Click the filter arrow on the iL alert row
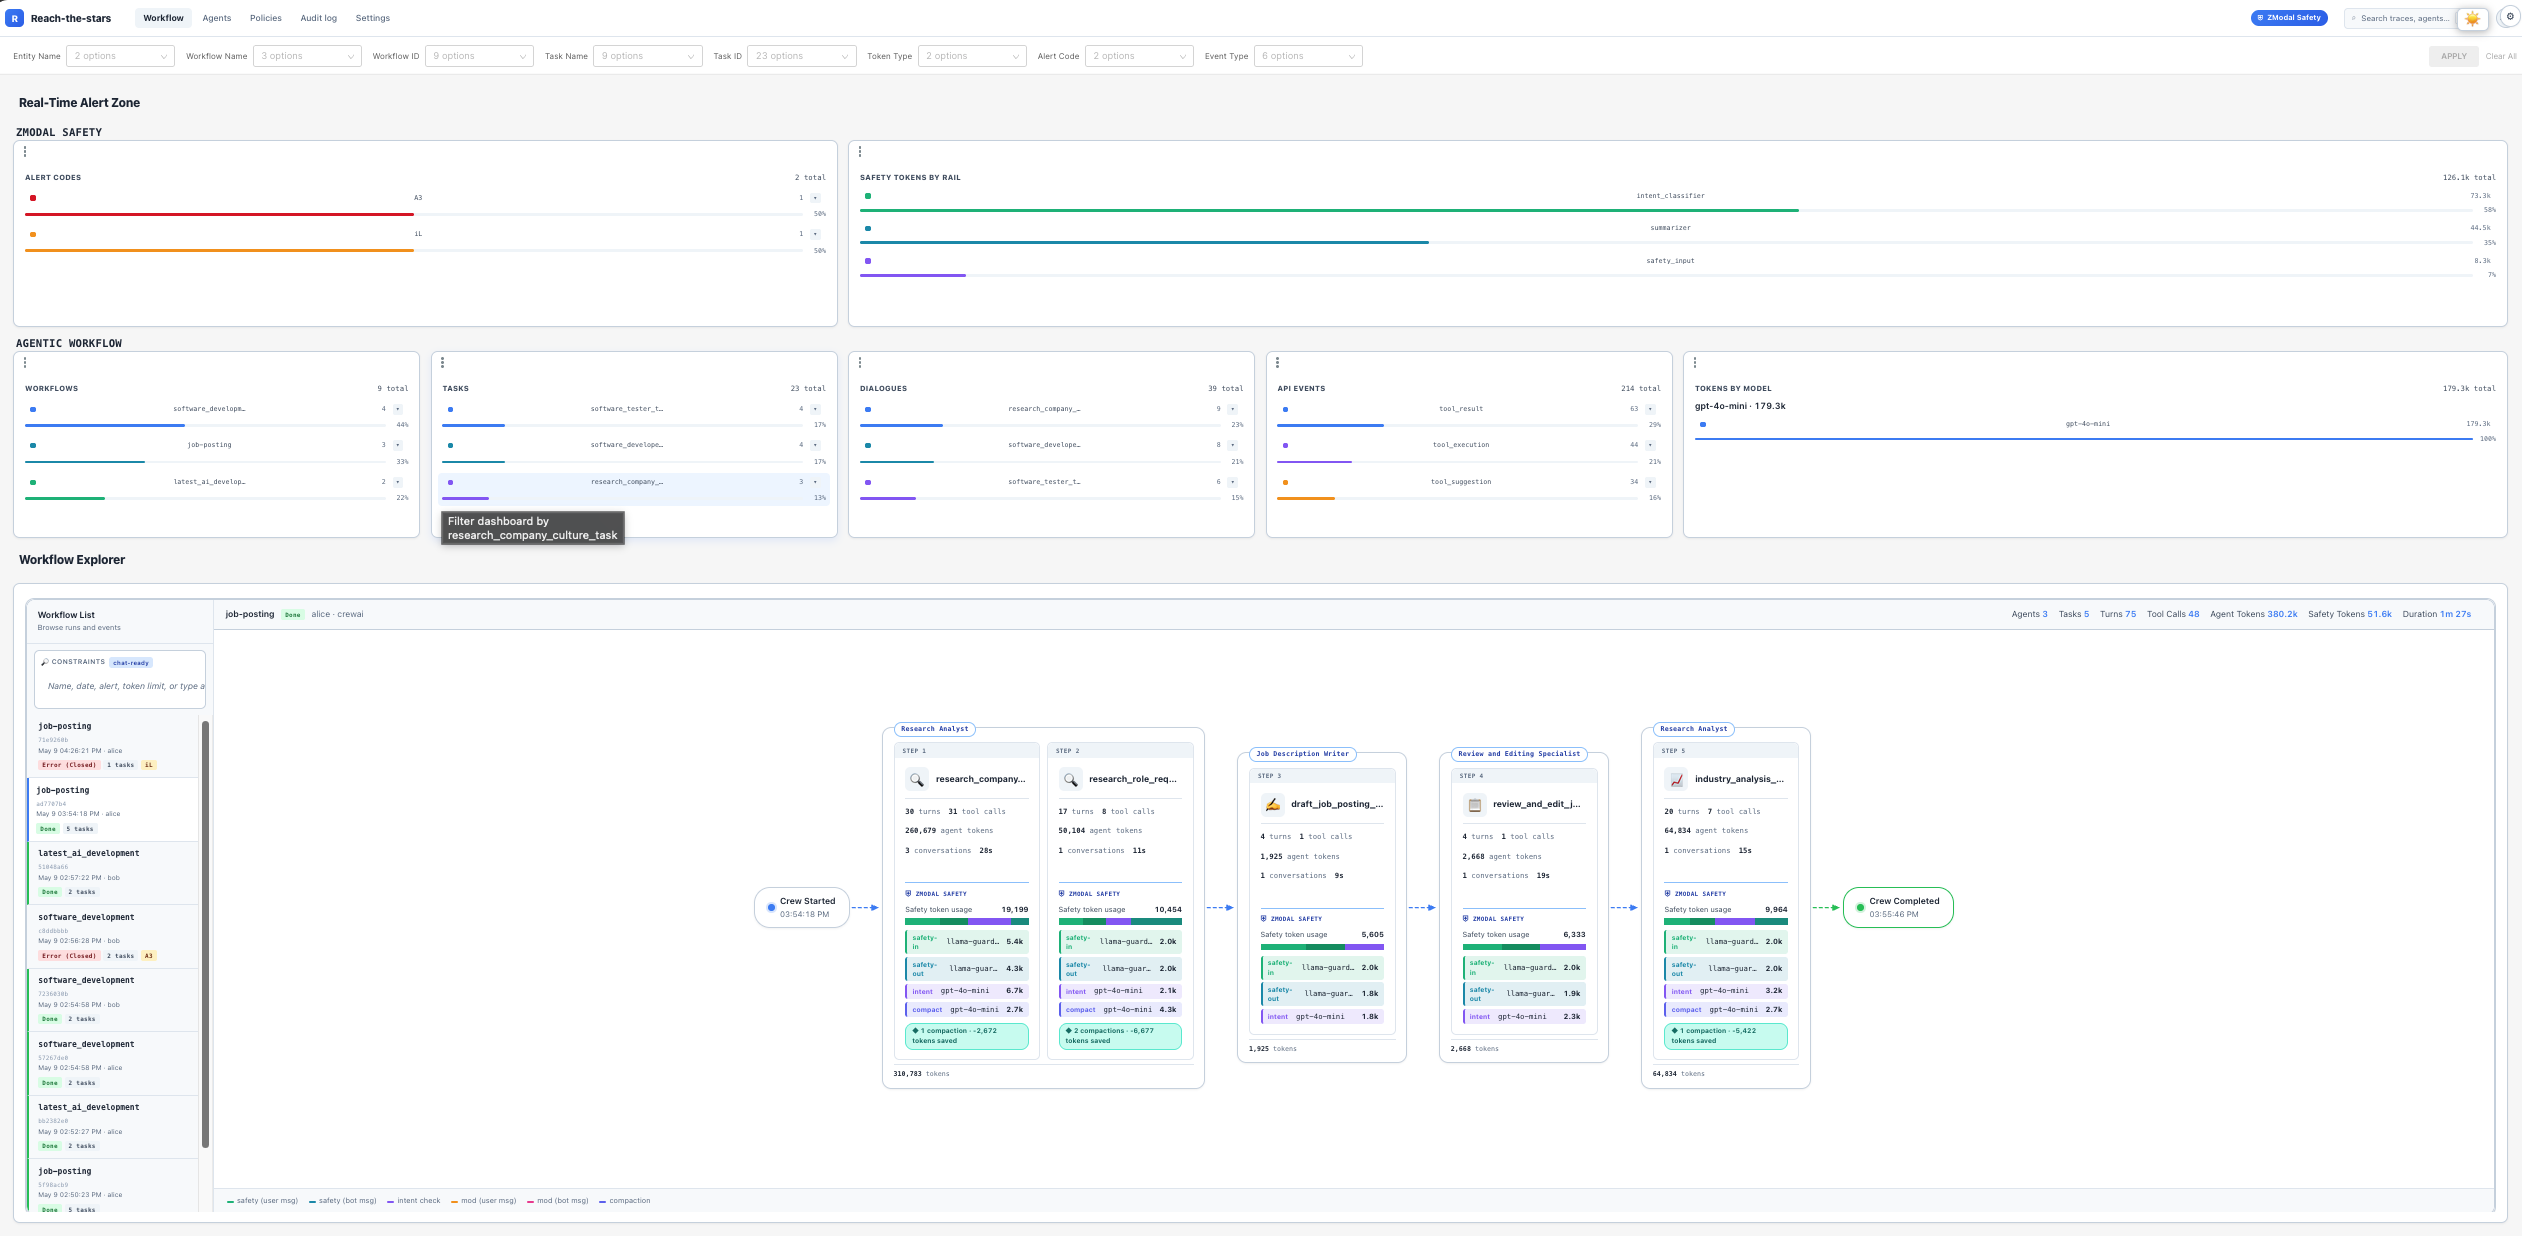2522x1236 pixels. (815, 234)
